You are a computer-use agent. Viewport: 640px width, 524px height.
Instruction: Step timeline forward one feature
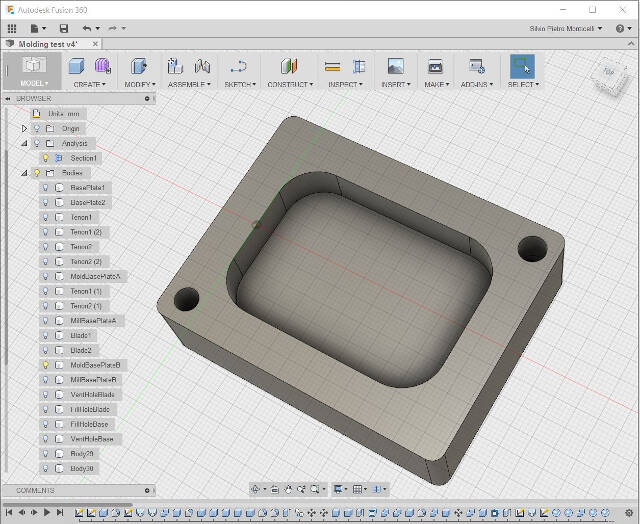tap(34, 512)
